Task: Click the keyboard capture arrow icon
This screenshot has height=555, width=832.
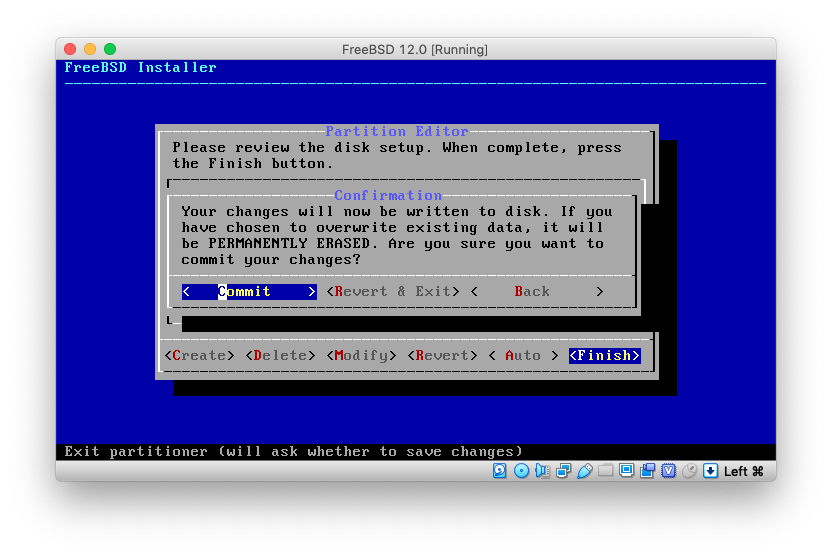Action: tap(710, 471)
